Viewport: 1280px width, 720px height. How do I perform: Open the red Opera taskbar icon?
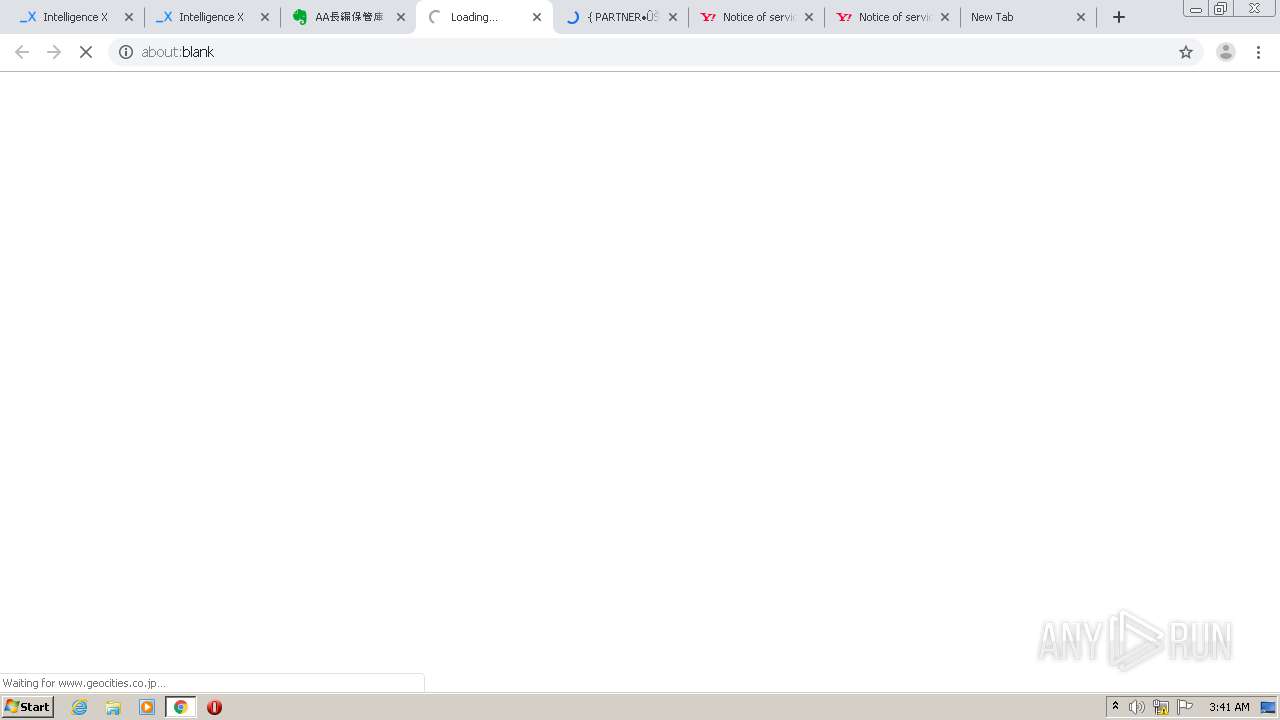[x=214, y=707]
